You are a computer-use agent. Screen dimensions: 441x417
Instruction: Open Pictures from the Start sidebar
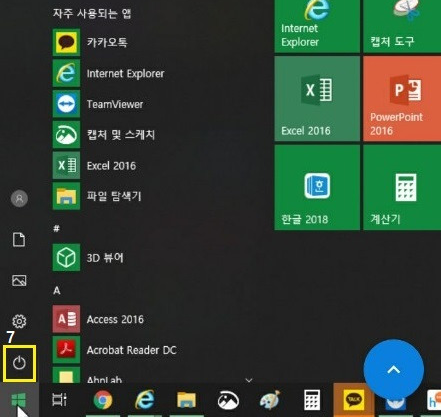(x=19, y=280)
